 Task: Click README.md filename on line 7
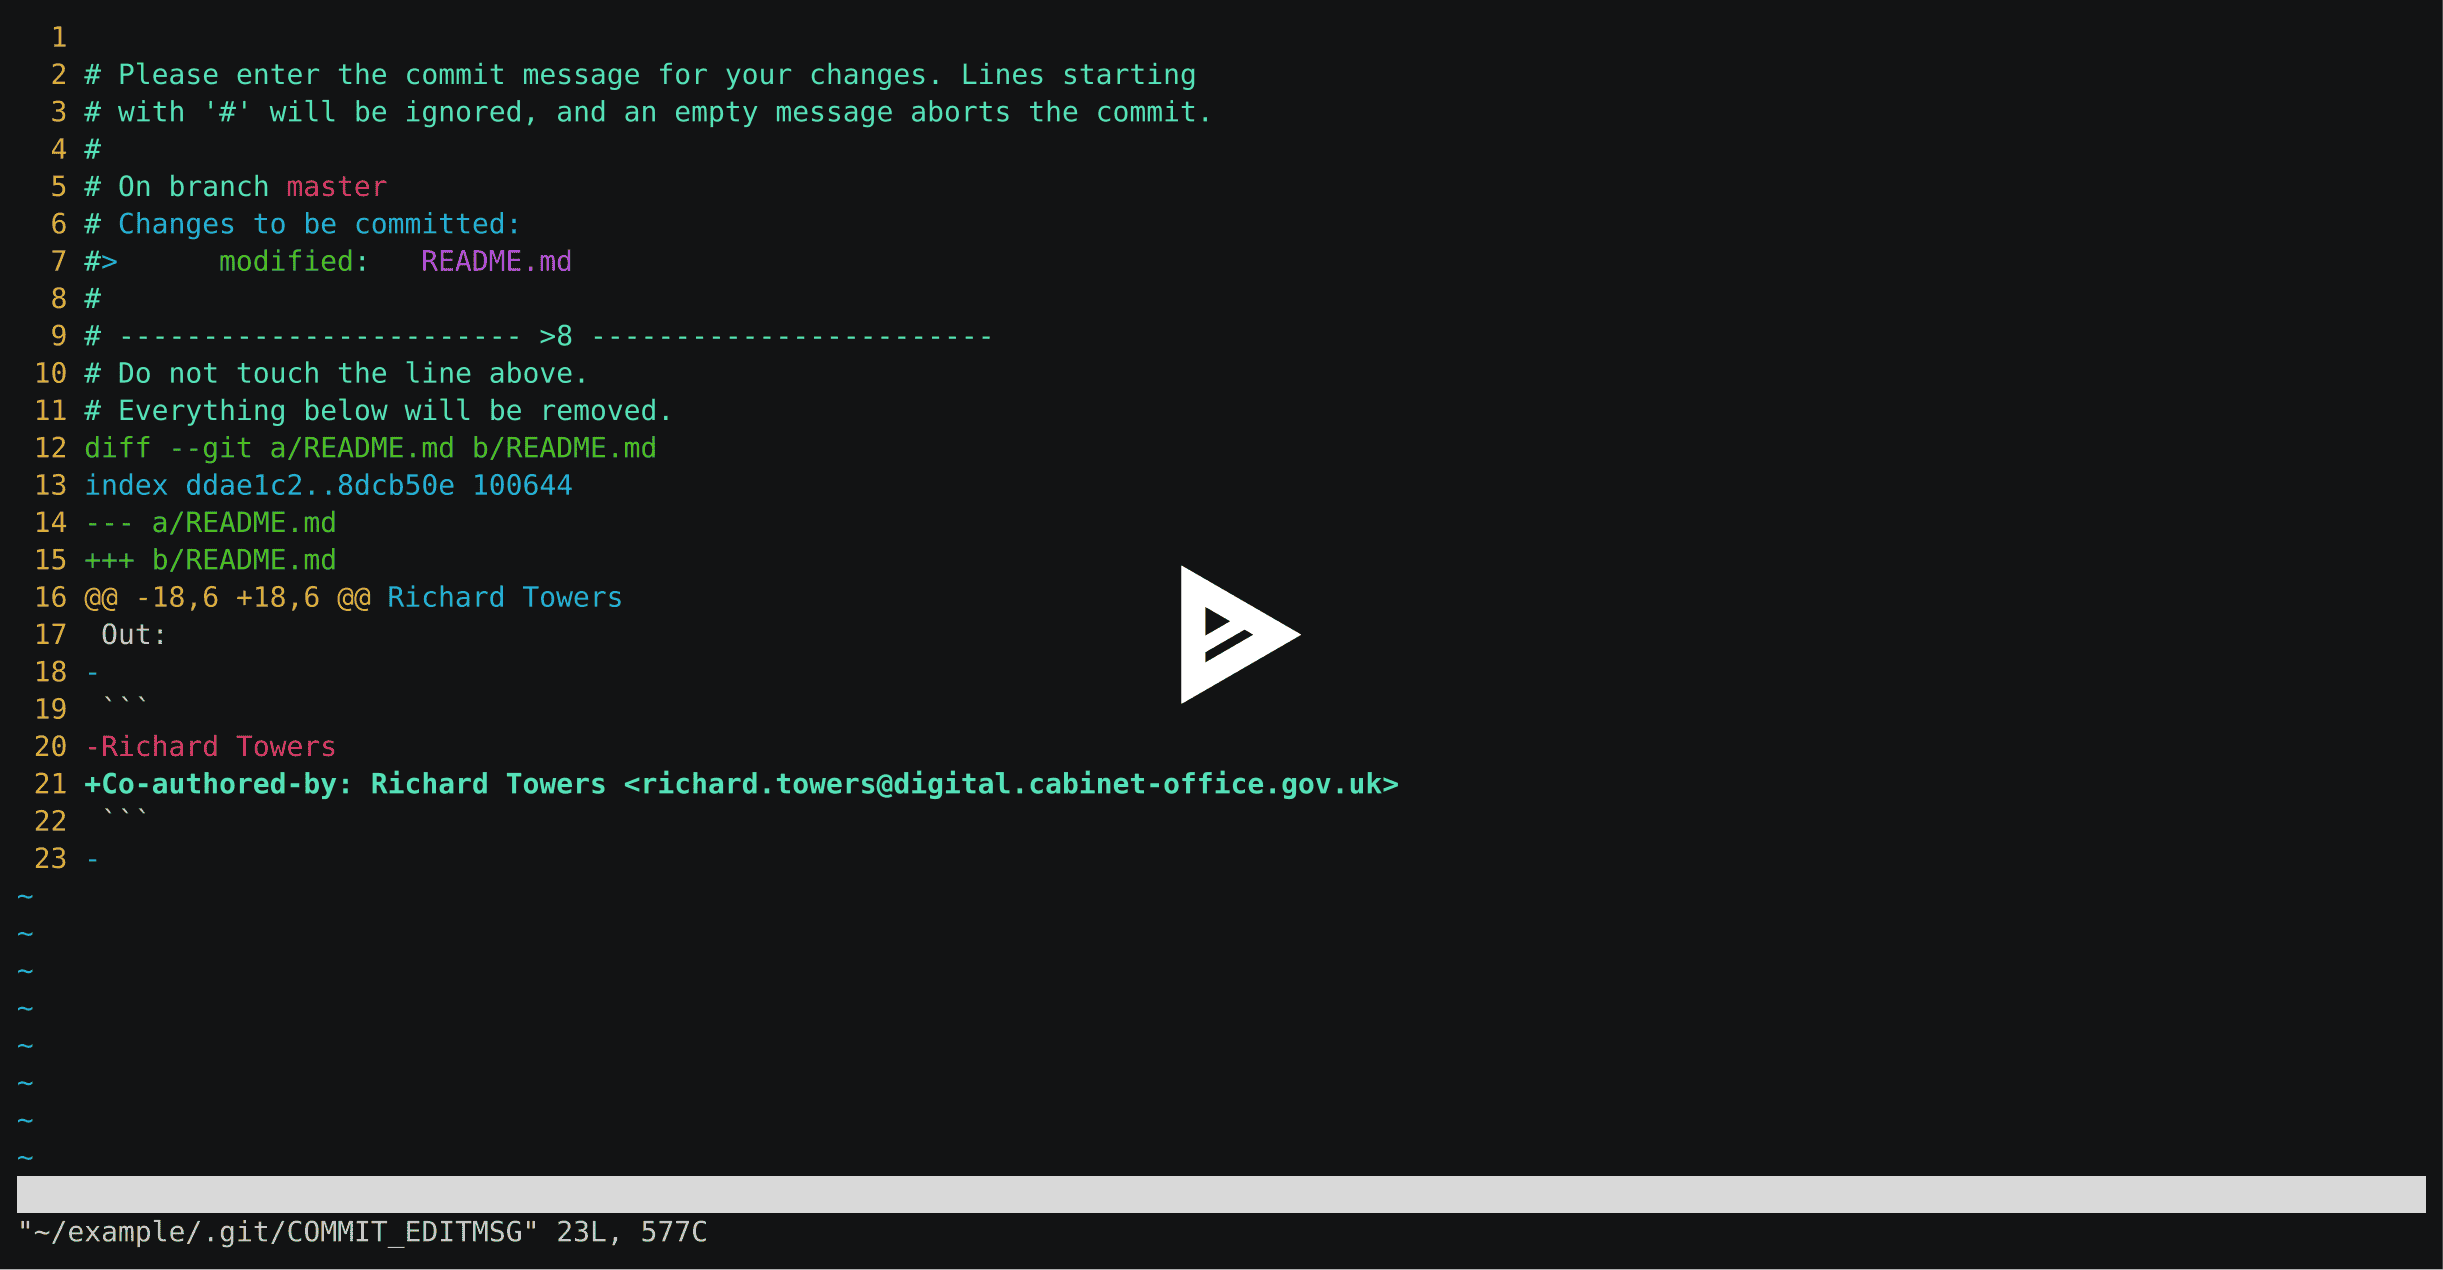(x=496, y=261)
